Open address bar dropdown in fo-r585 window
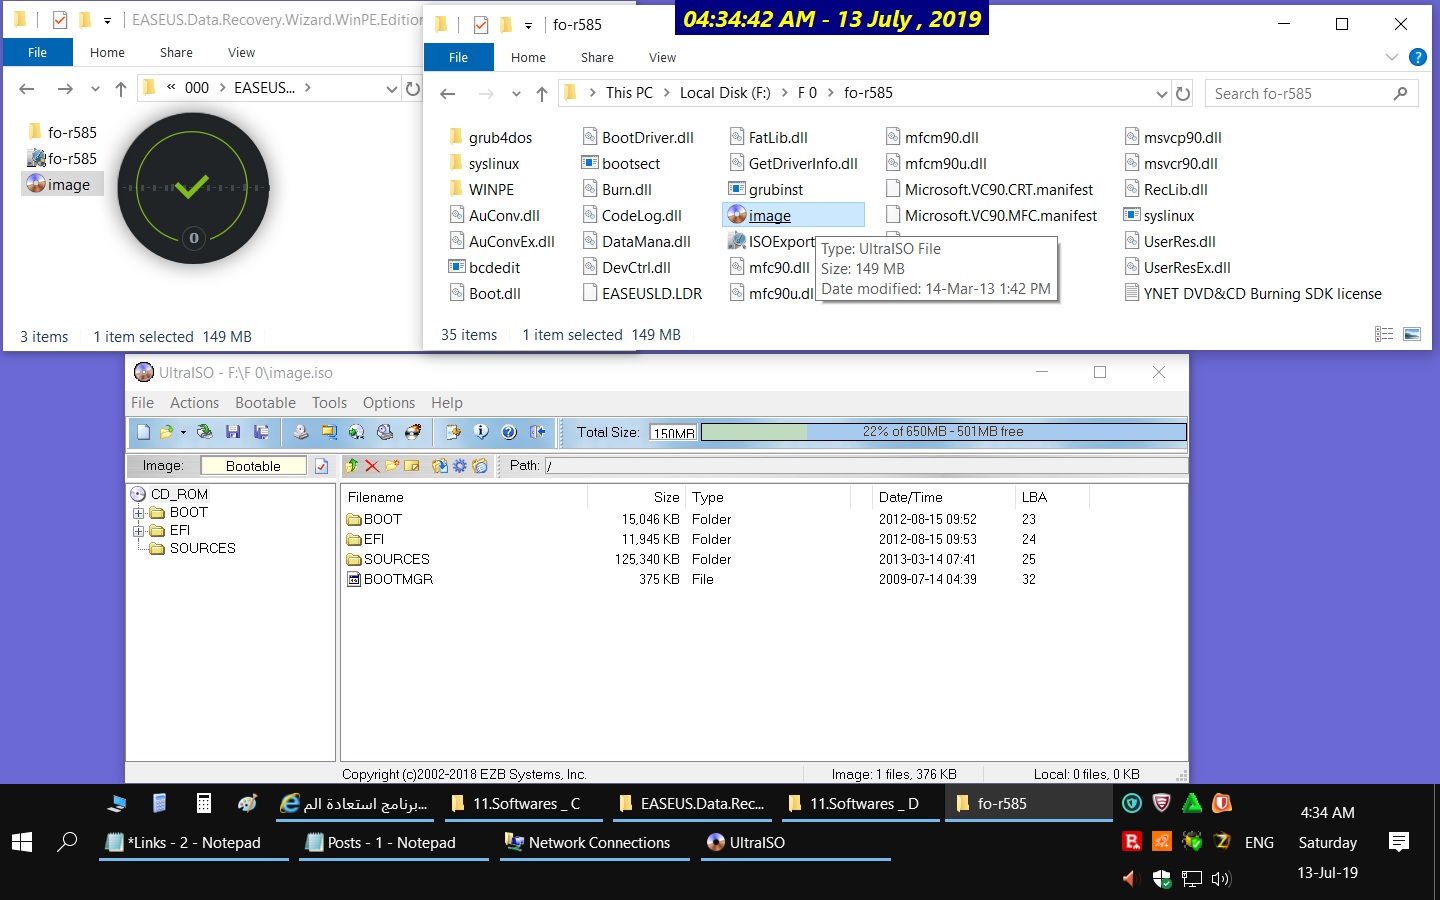This screenshot has width=1440, height=900. pos(1161,94)
